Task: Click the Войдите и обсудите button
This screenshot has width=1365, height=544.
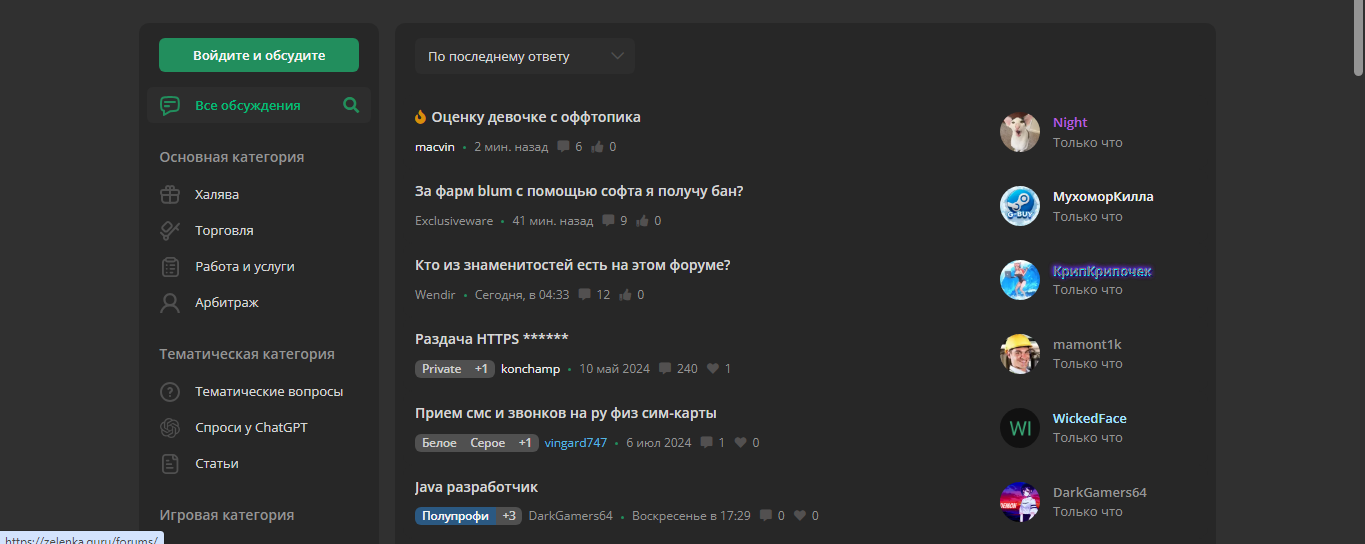Action: [259, 55]
